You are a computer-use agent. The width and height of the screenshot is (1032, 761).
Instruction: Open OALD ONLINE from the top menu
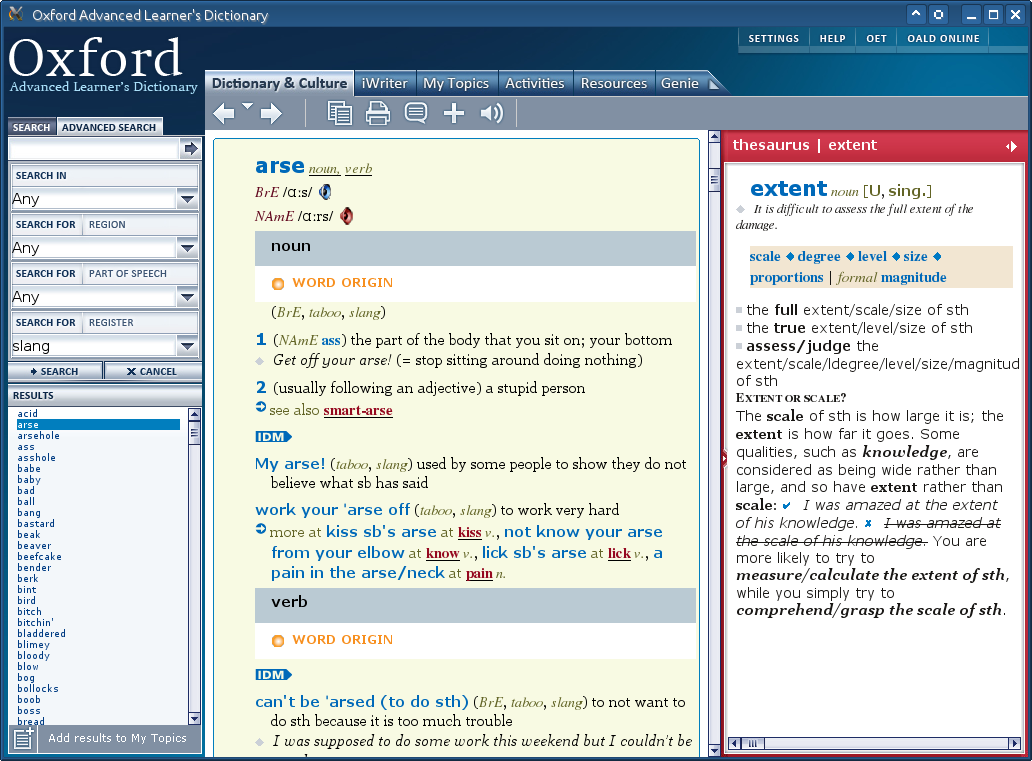943,38
